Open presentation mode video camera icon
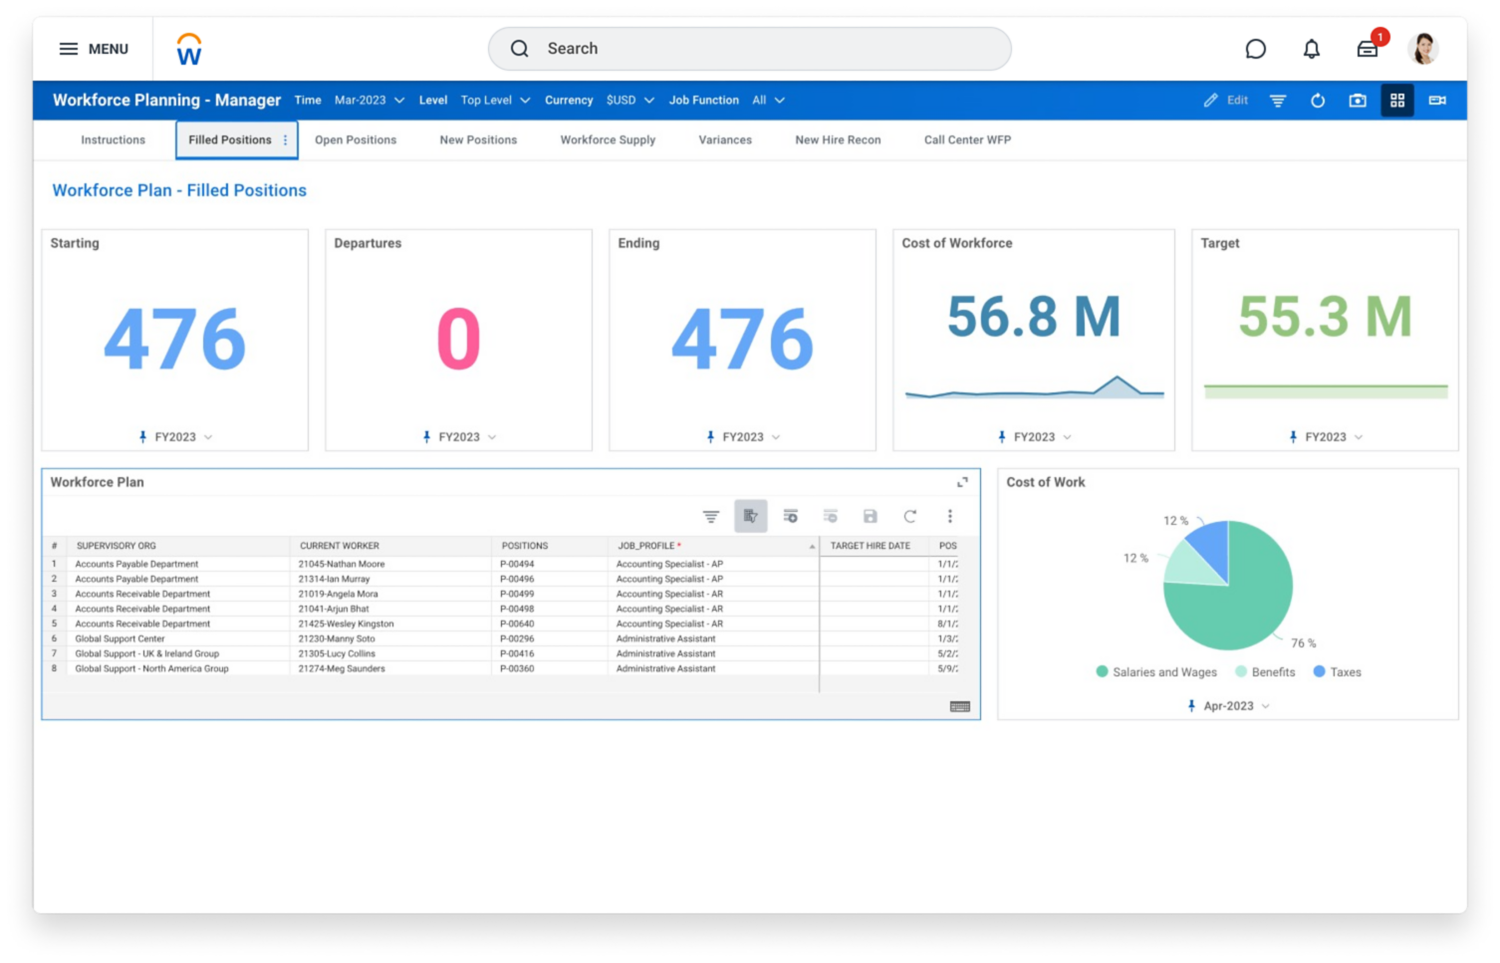The width and height of the screenshot is (1500, 963). pyautogui.click(x=1437, y=100)
